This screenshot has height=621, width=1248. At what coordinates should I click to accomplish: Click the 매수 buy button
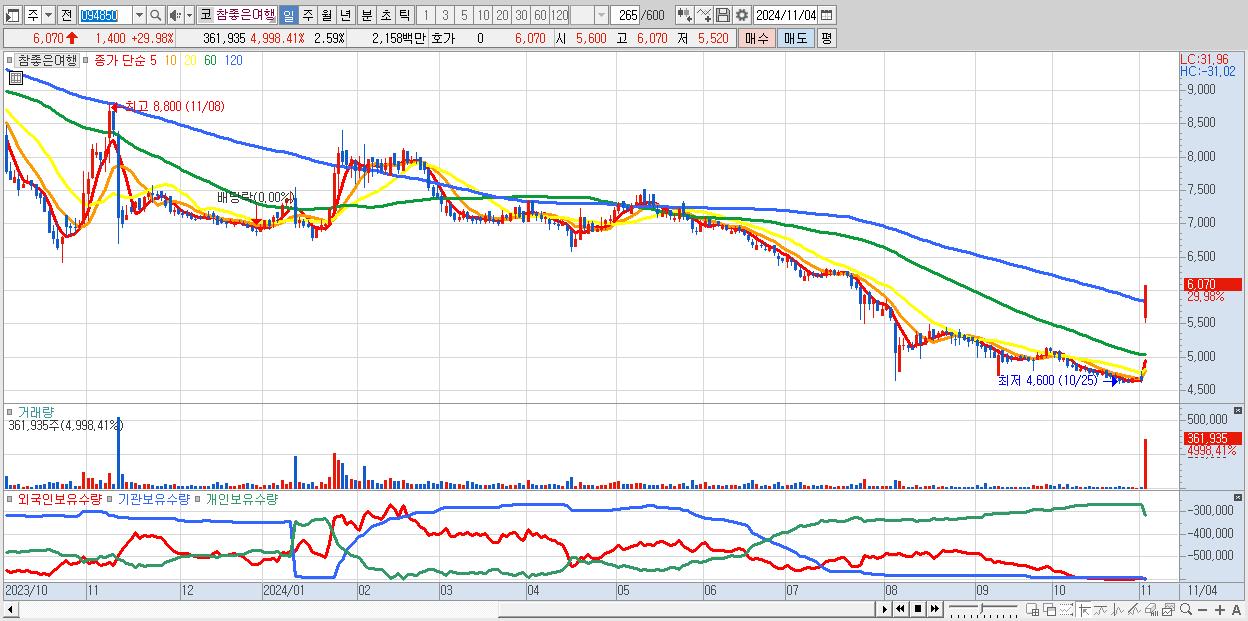tap(757, 38)
